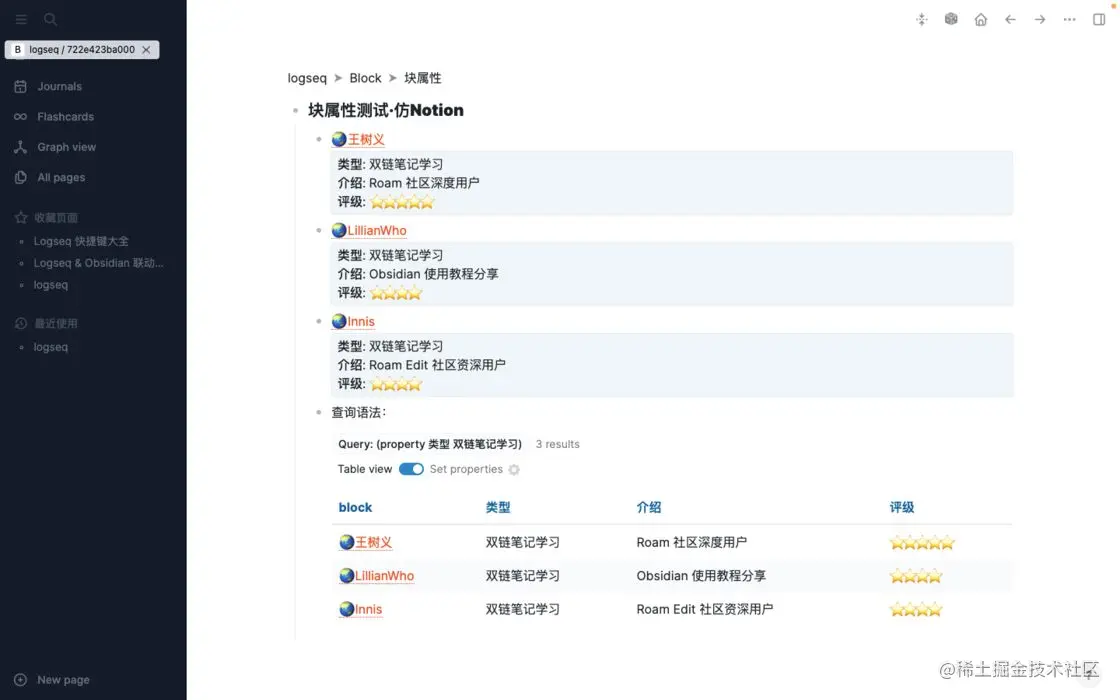This screenshot has height=700, width=1120.
Task: Click the random-note dice icon
Action: tap(951, 19)
